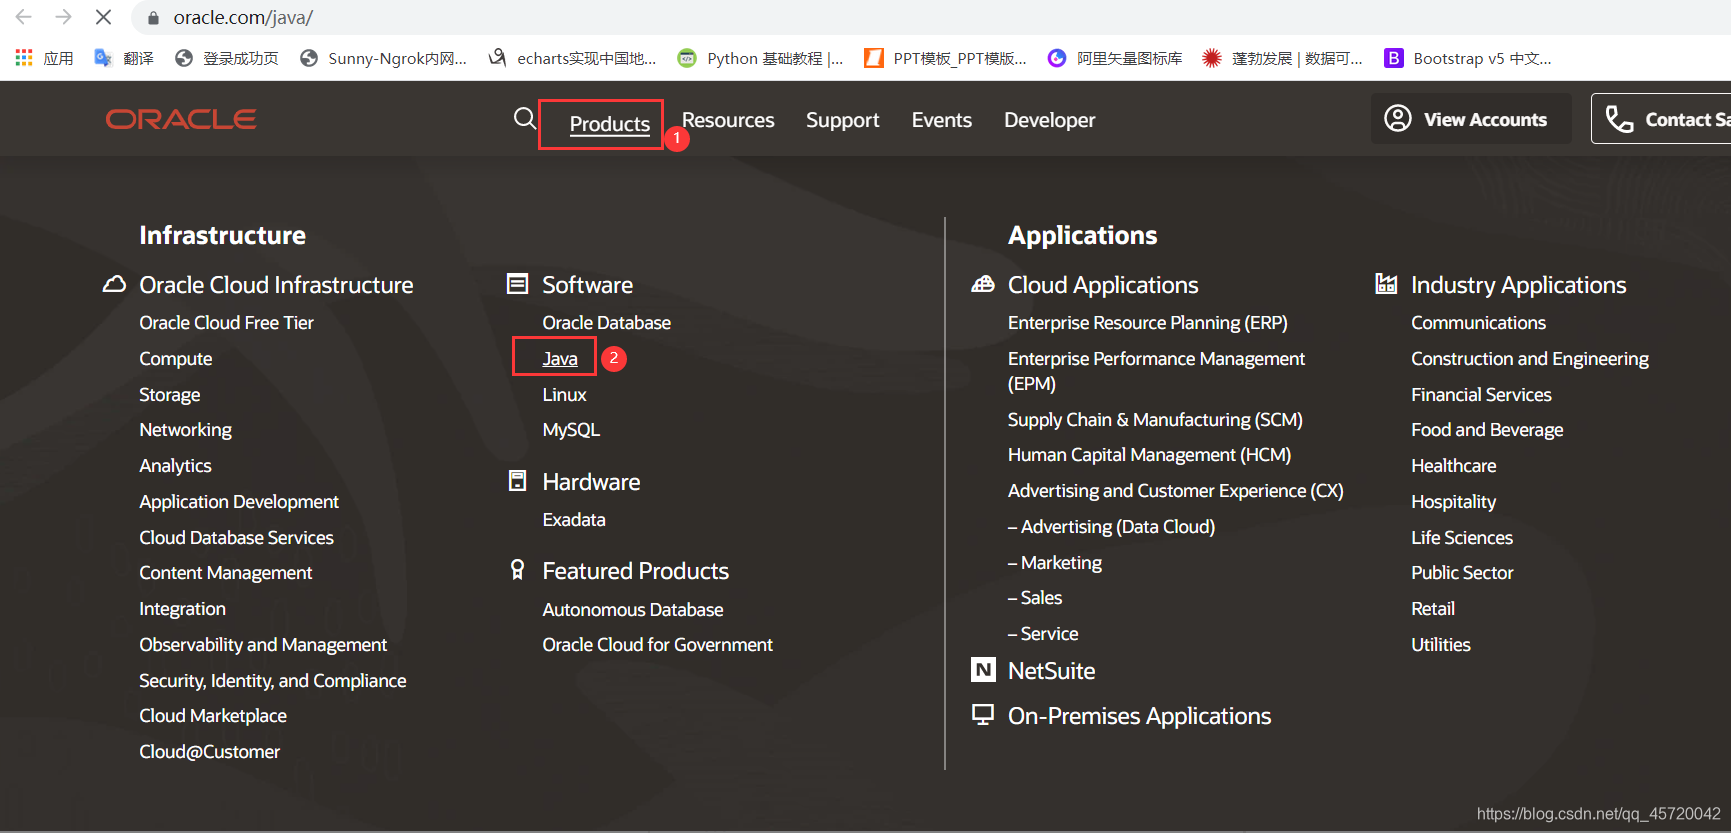This screenshot has height=833, width=1731.
Task: Click the Contact Sales phone icon
Action: tap(1619, 119)
